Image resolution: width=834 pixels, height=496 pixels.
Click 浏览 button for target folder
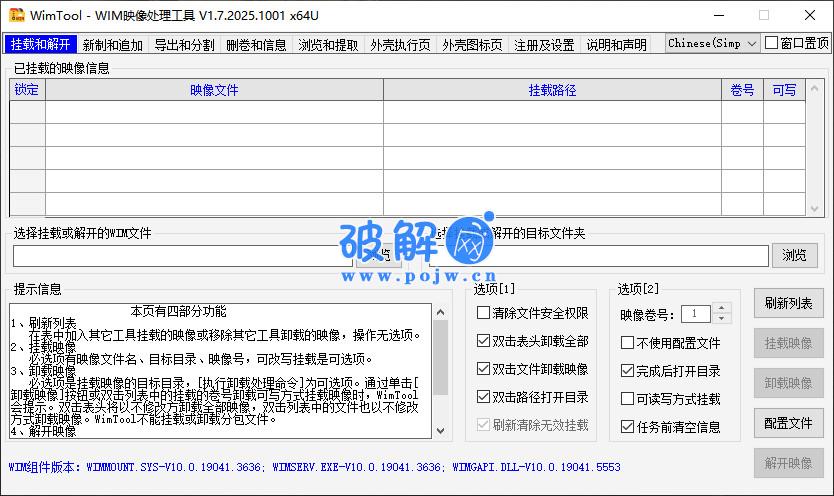click(795, 256)
